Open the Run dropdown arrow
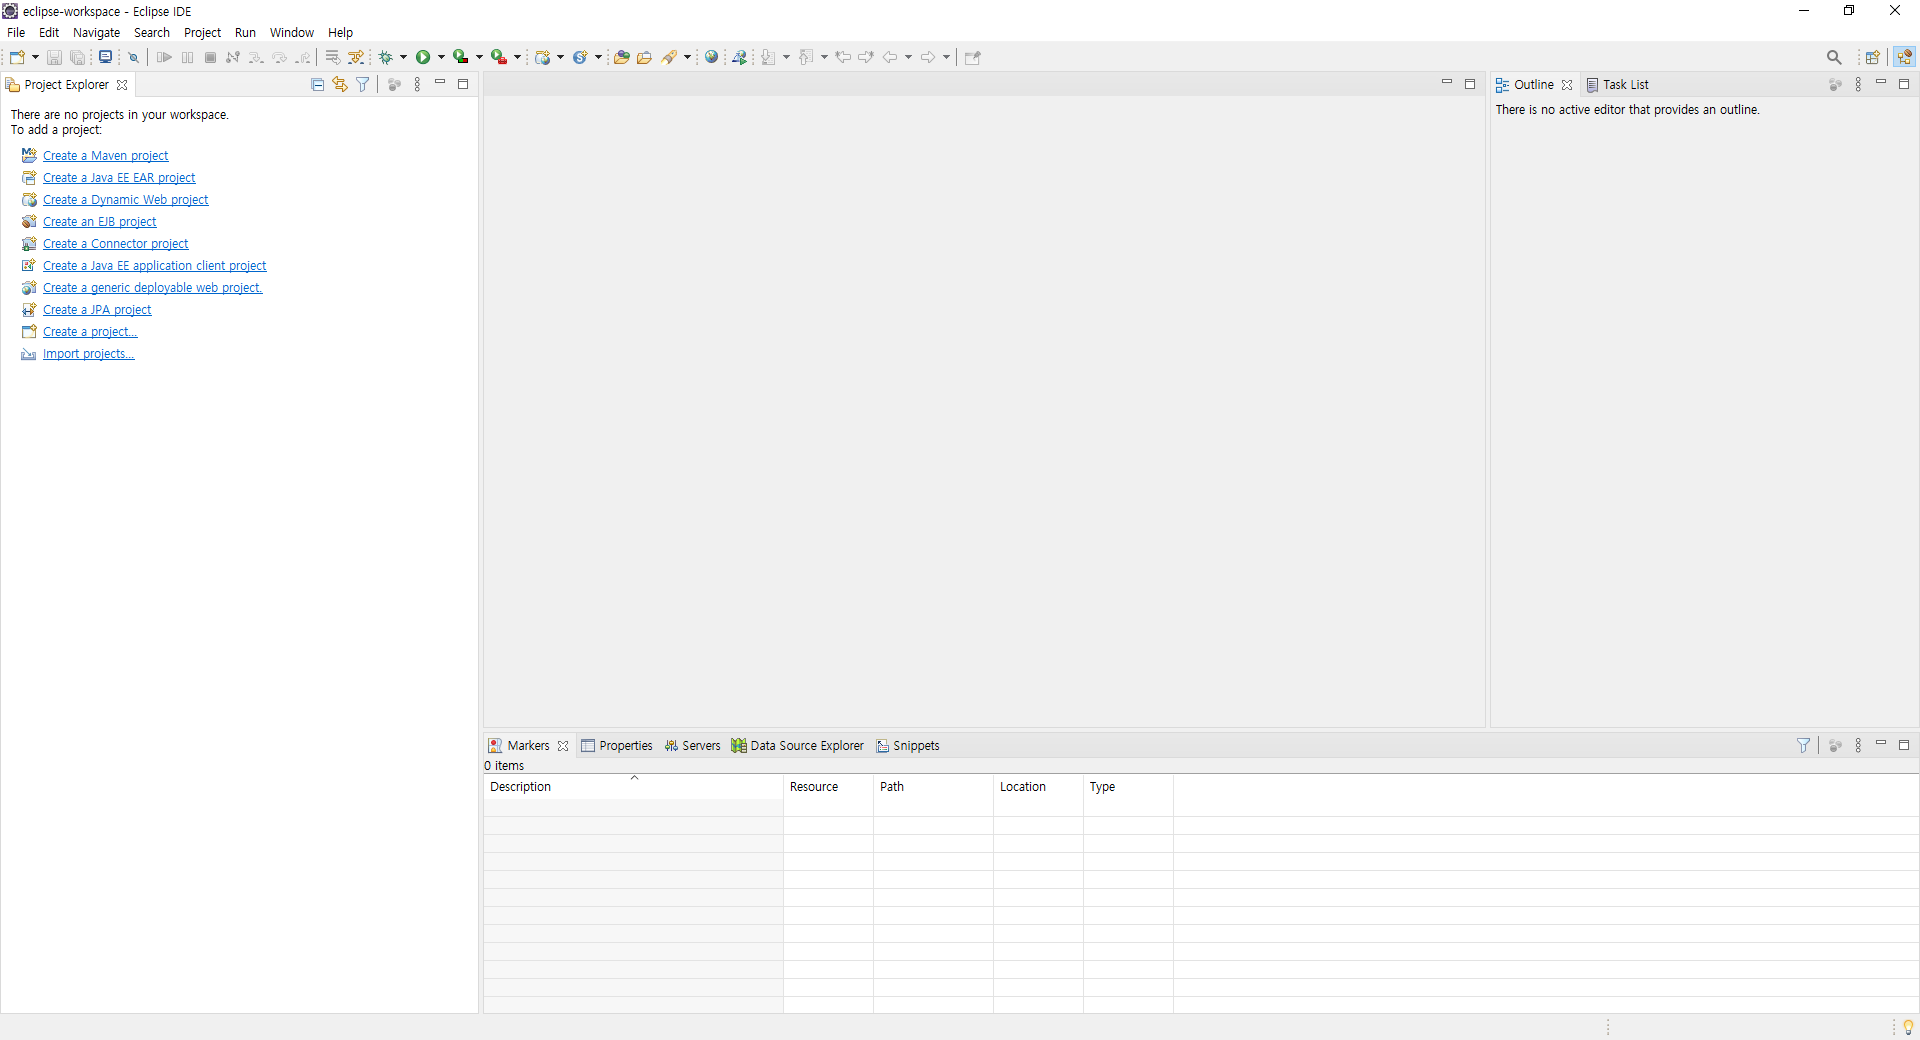This screenshot has height=1040, width=1920. [x=441, y=57]
